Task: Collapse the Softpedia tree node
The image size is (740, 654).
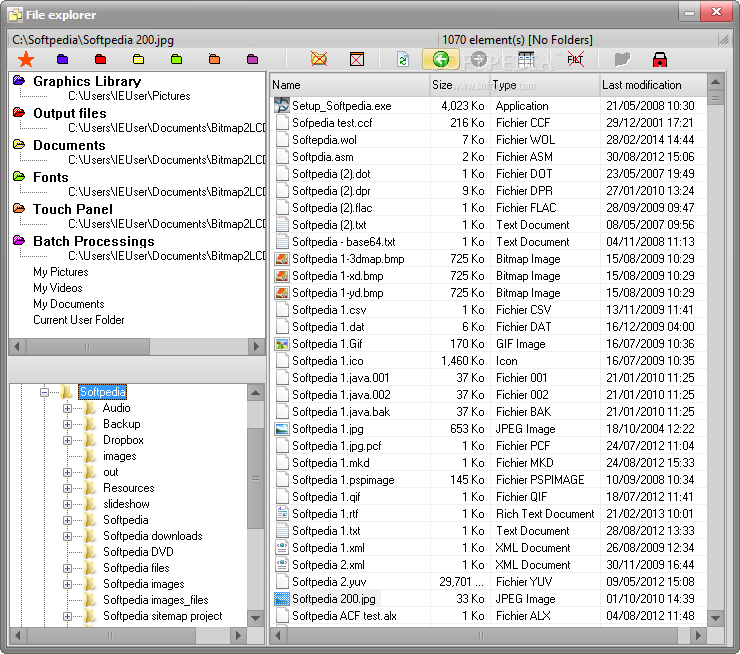Action: (x=44, y=392)
